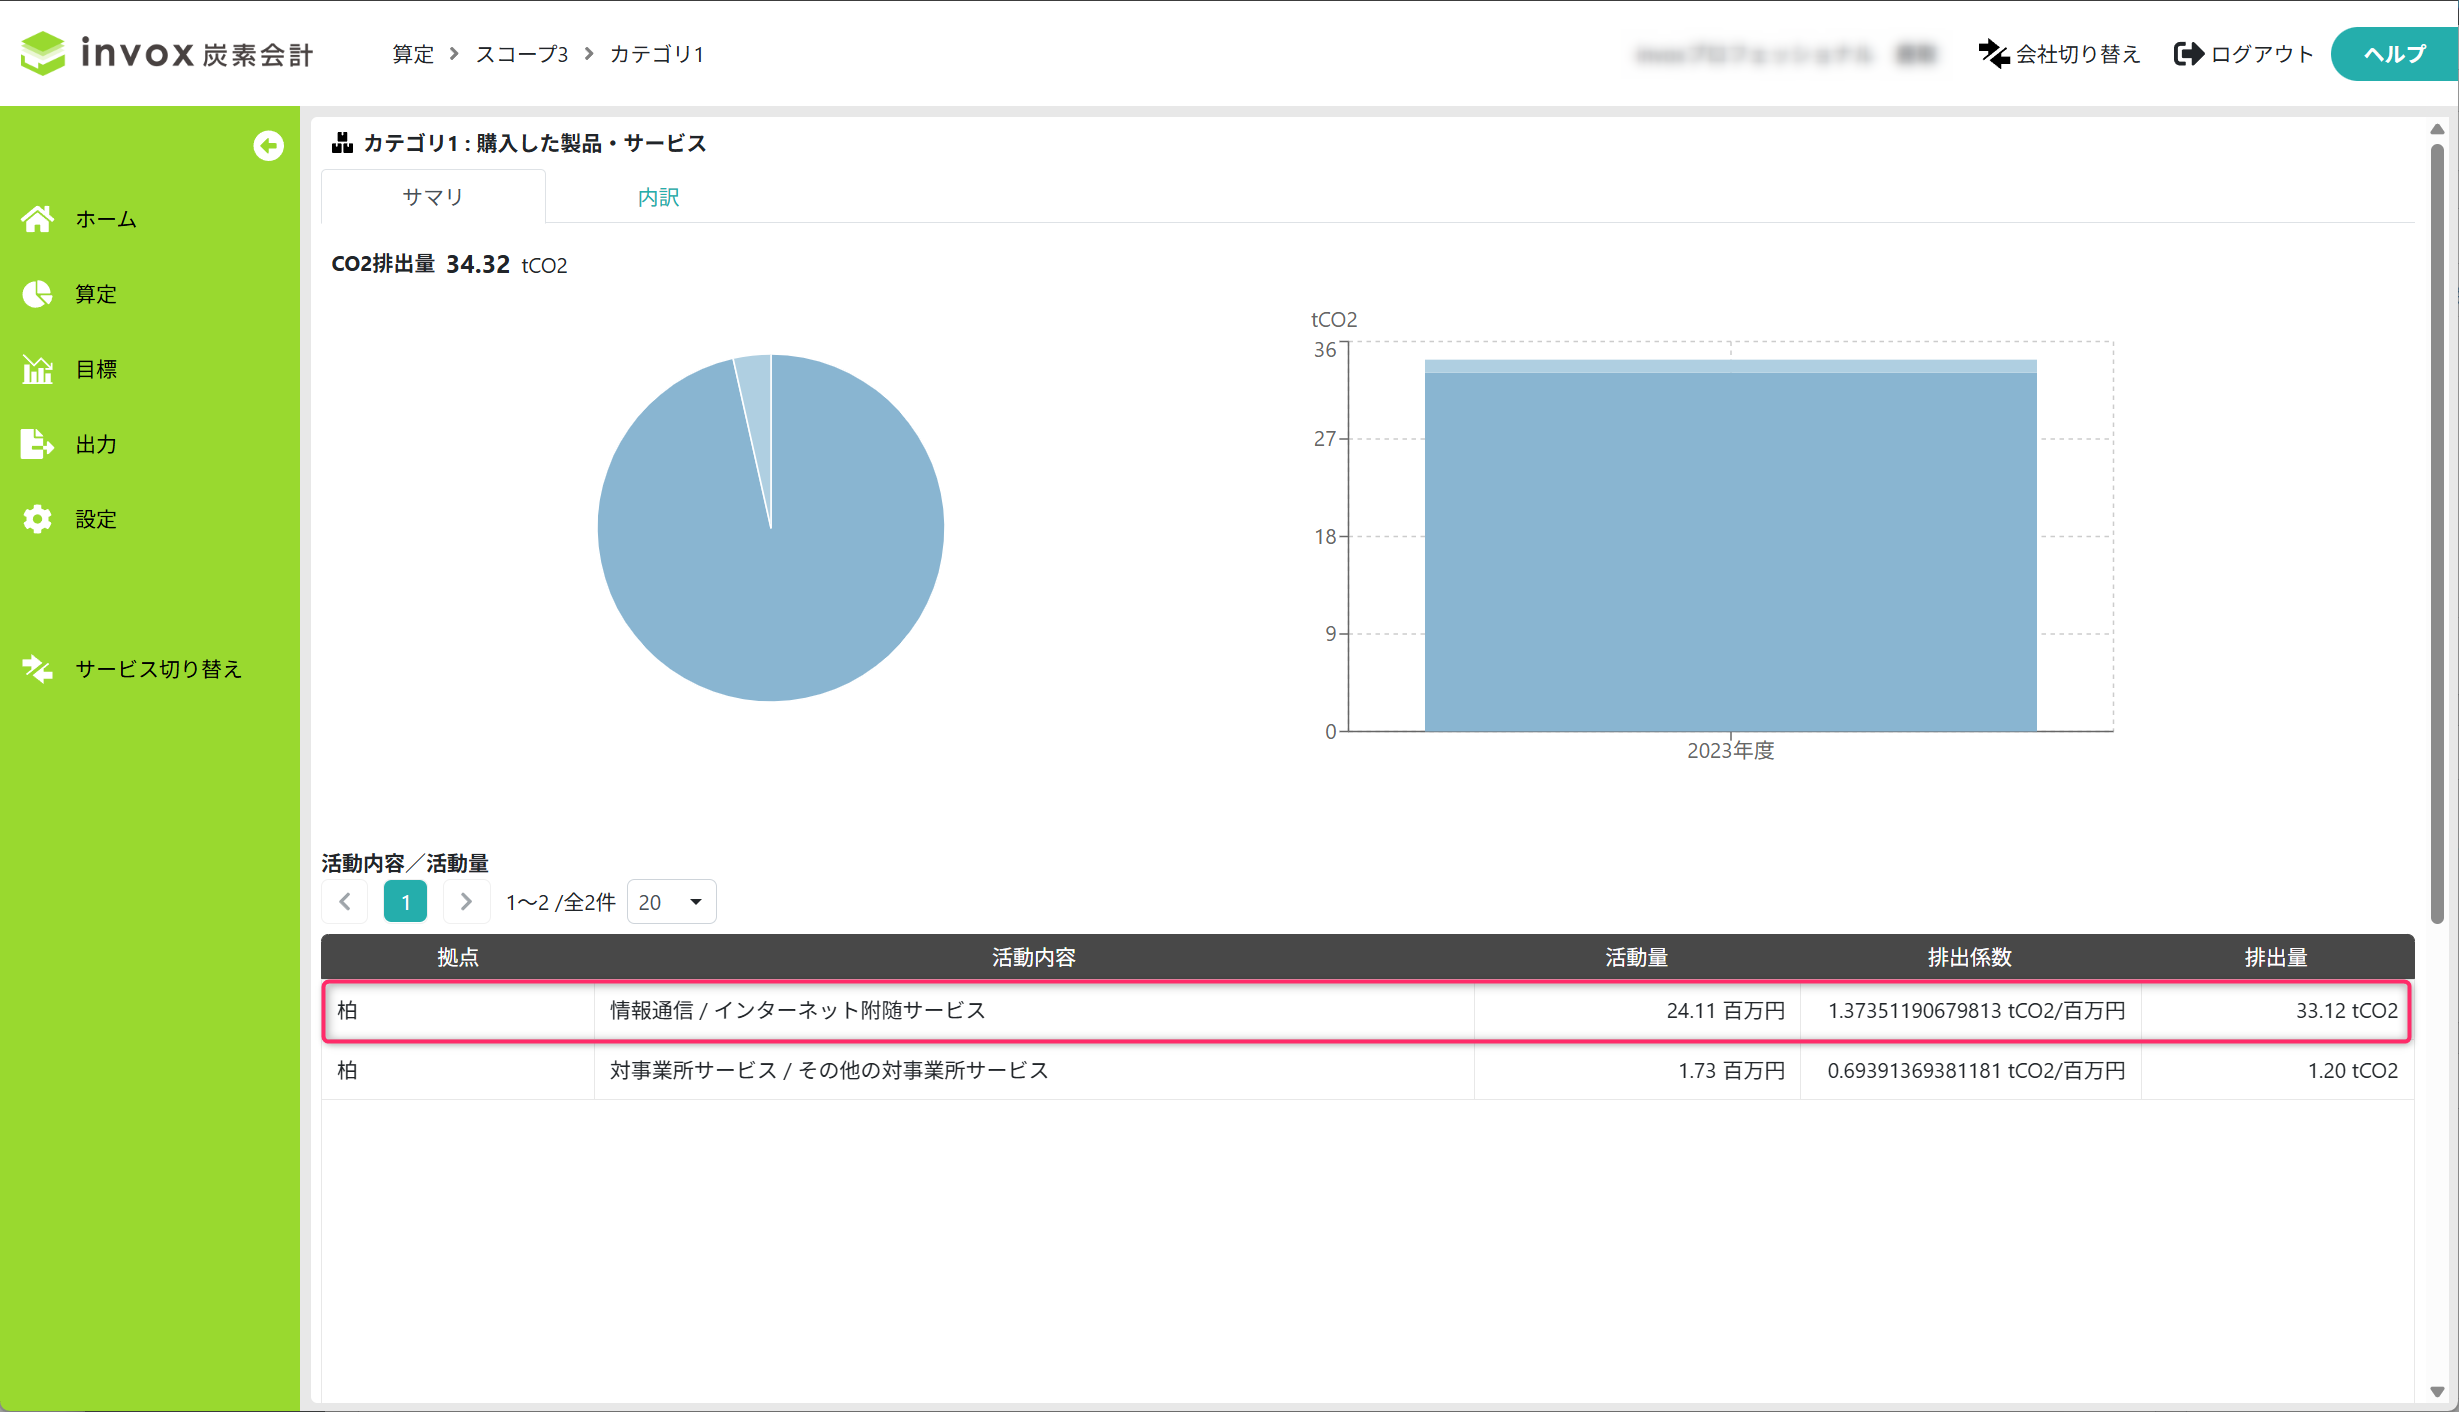Viewport: 2459px width, 1412px height.
Task: Switch to the 内訳 tab
Action: [x=658, y=197]
